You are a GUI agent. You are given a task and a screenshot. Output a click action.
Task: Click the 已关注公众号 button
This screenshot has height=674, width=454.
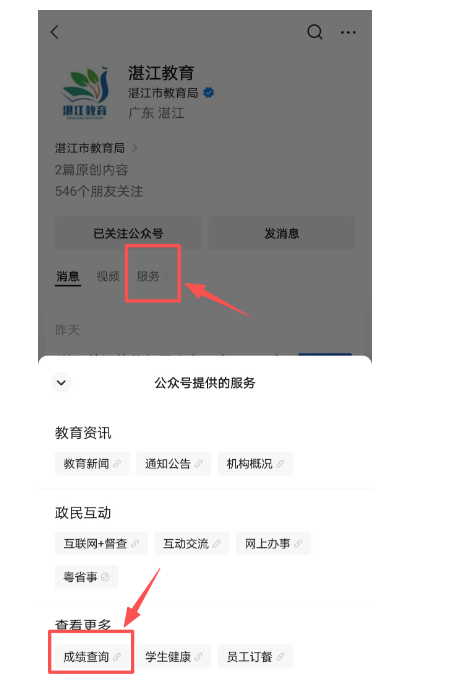point(128,233)
